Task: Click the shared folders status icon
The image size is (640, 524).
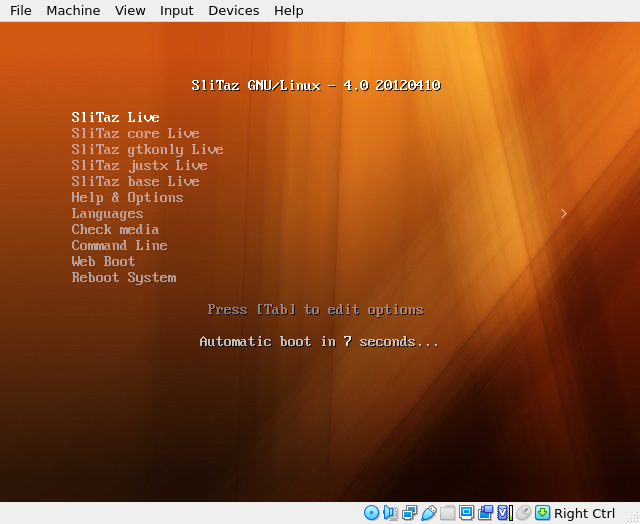Action: tap(447, 513)
